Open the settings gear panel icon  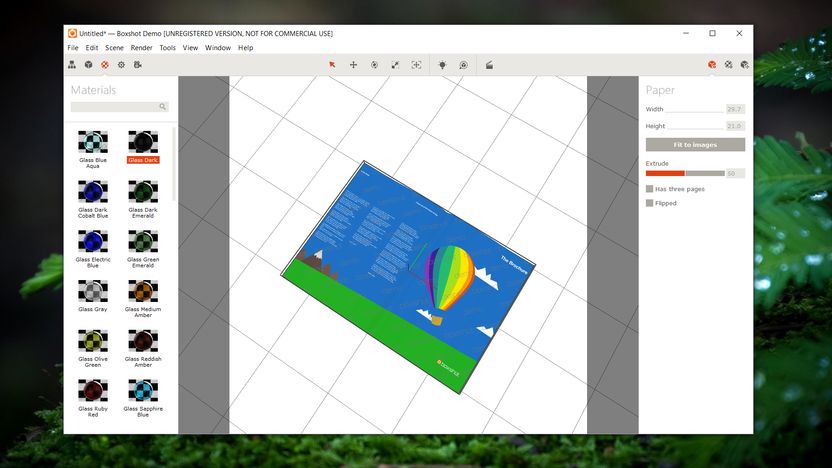(122, 65)
